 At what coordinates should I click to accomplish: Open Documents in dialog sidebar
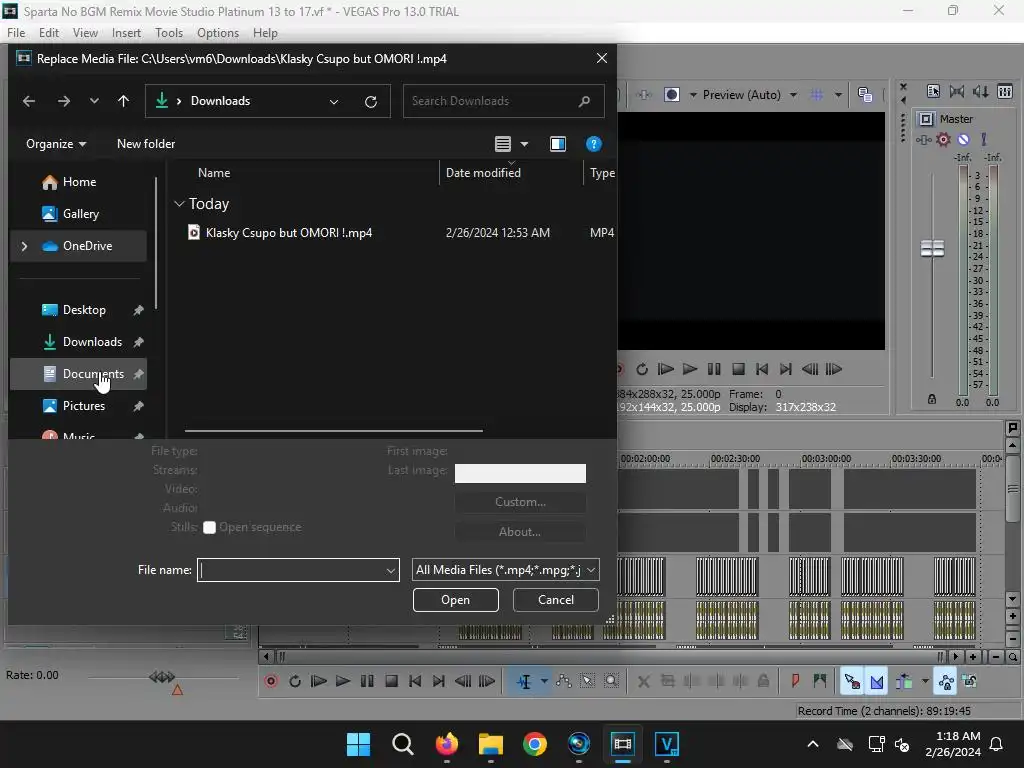[x=78, y=374]
